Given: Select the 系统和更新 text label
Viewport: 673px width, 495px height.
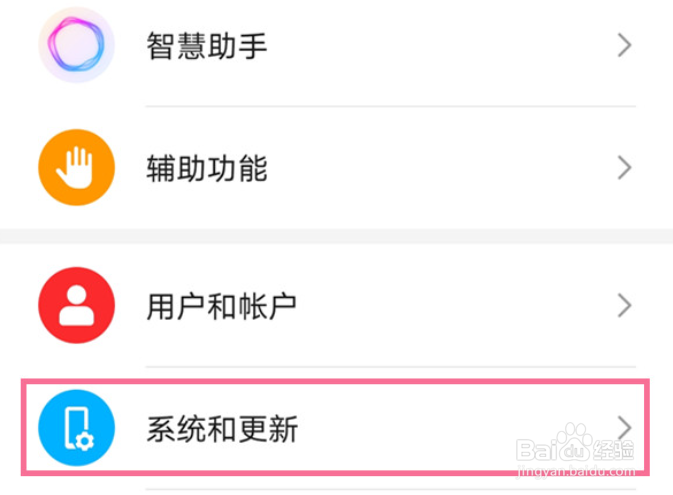Looking at the screenshot, I should pyautogui.click(x=222, y=428).
